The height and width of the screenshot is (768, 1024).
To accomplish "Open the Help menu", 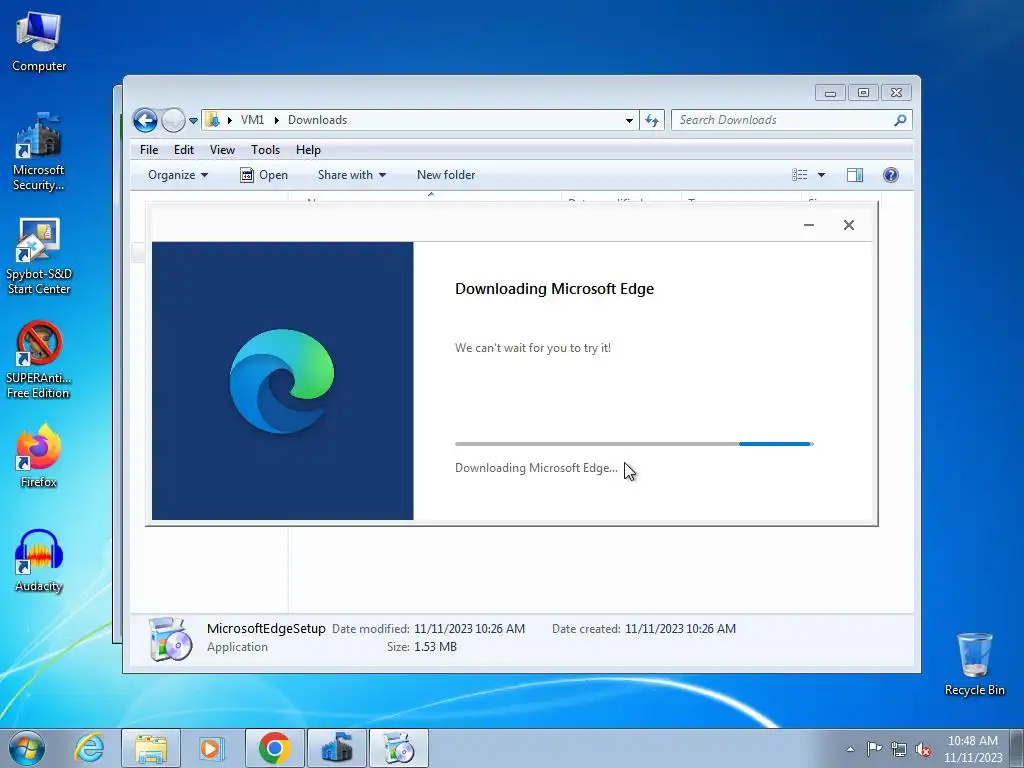I will coord(308,150).
